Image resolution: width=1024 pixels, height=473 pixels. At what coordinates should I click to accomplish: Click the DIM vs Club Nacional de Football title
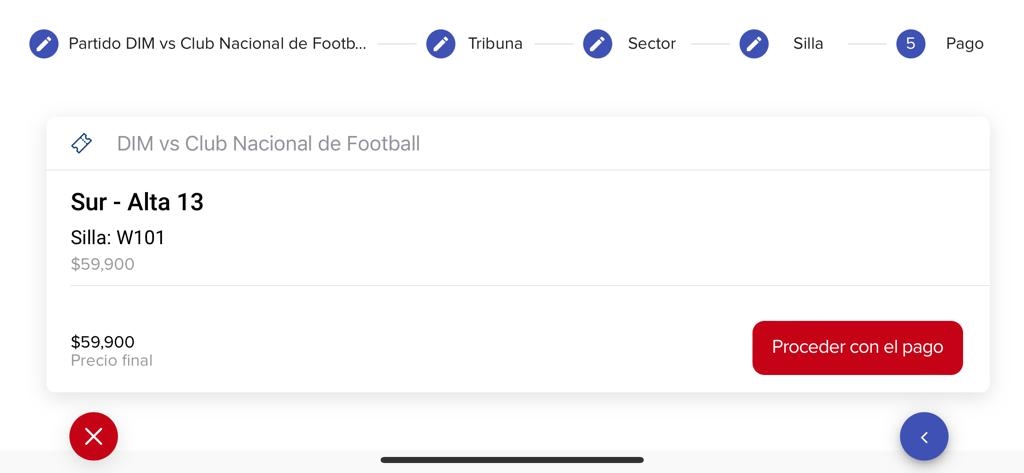coord(268,144)
